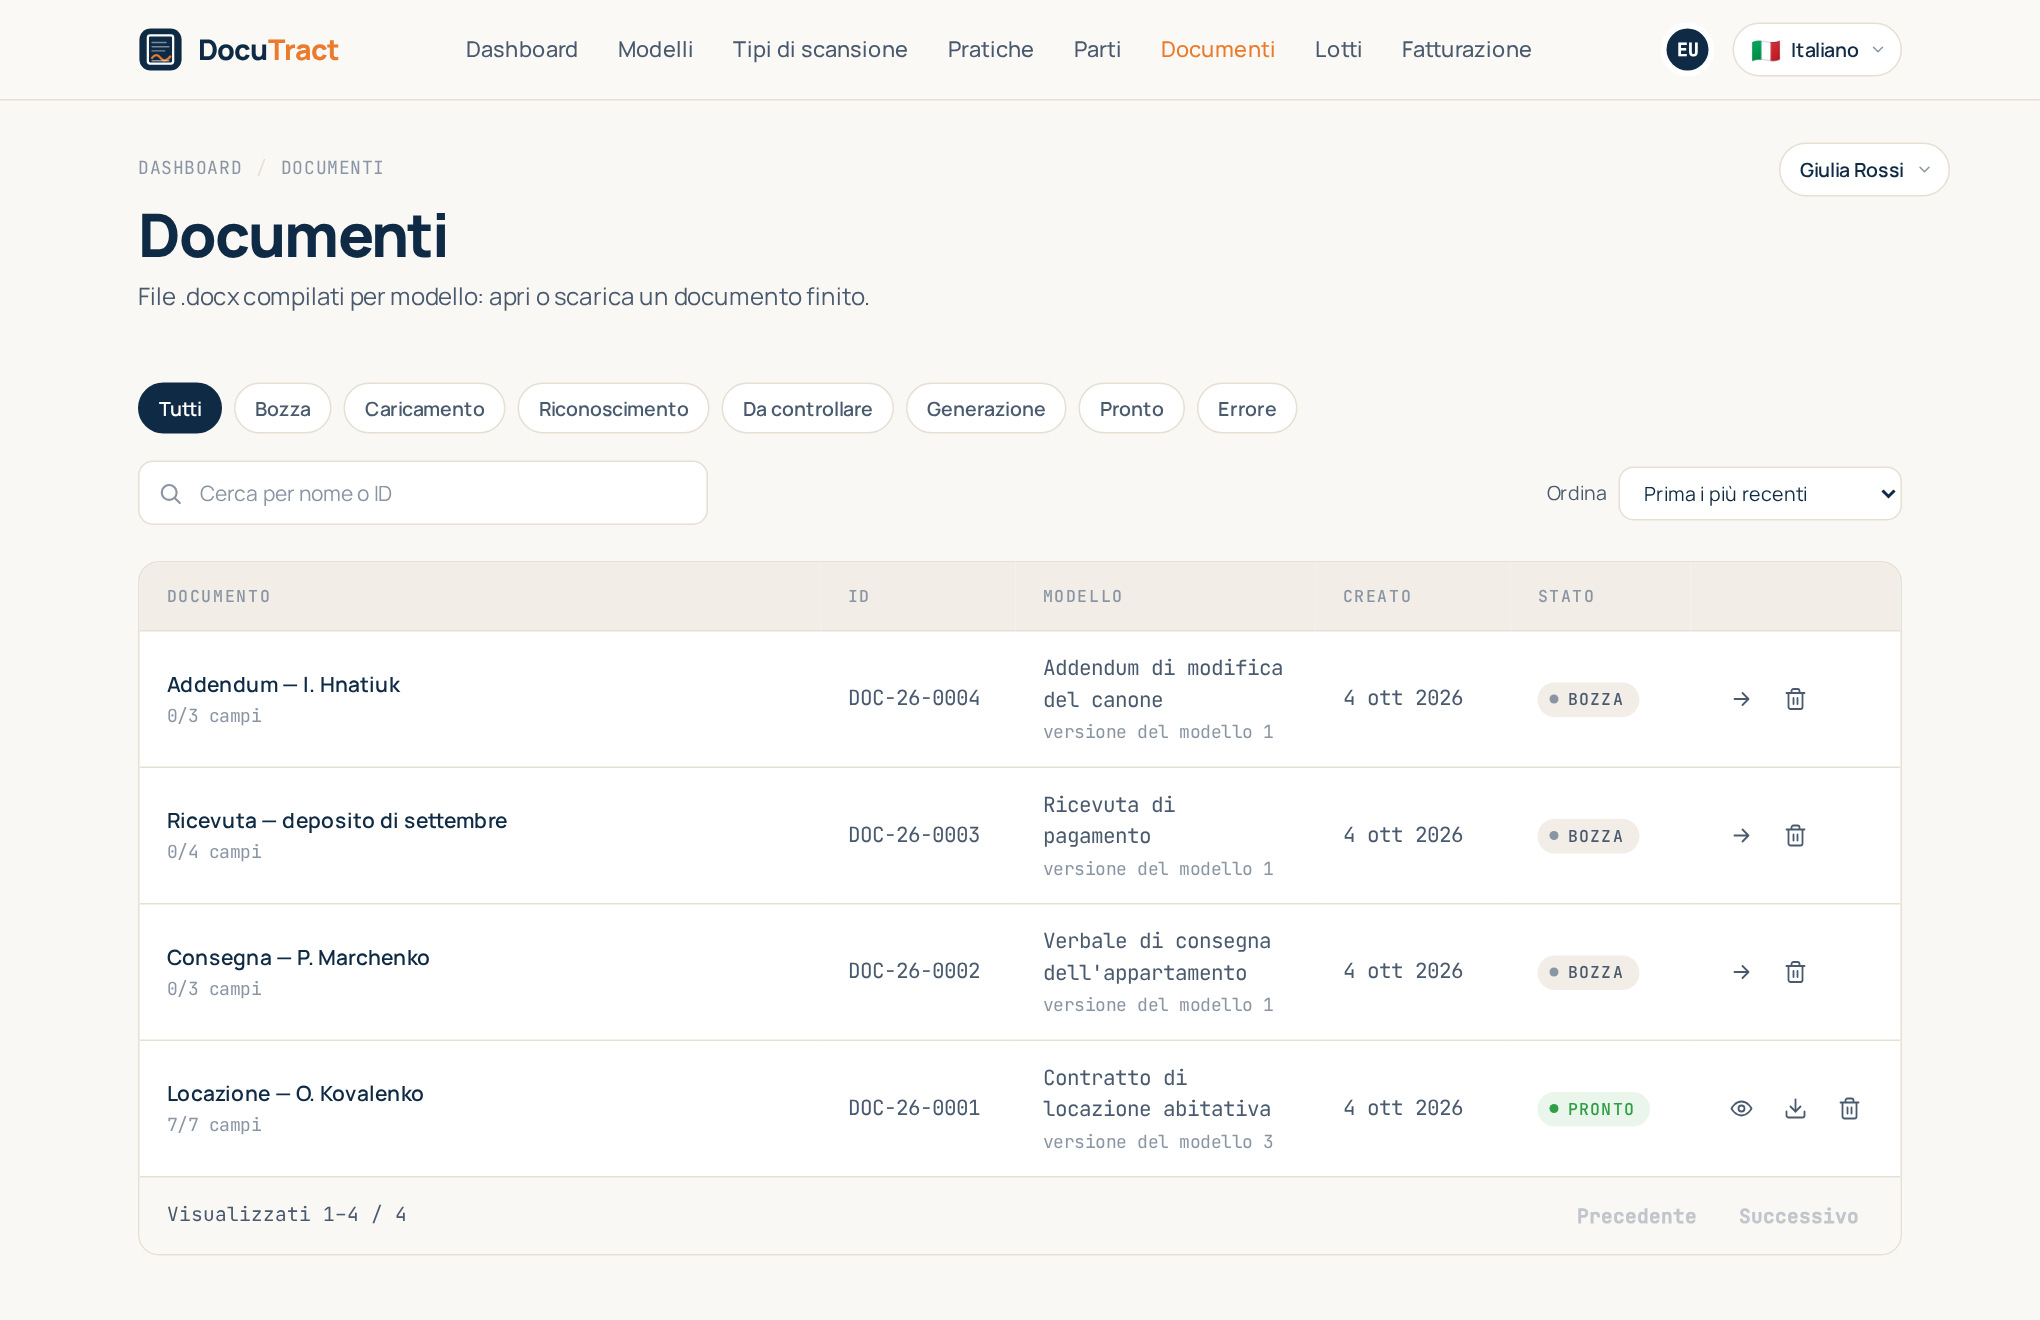Open Addendum — I. Hnatiuk via arrow icon
Screen dimensions: 2040x1320
[x=1741, y=699]
